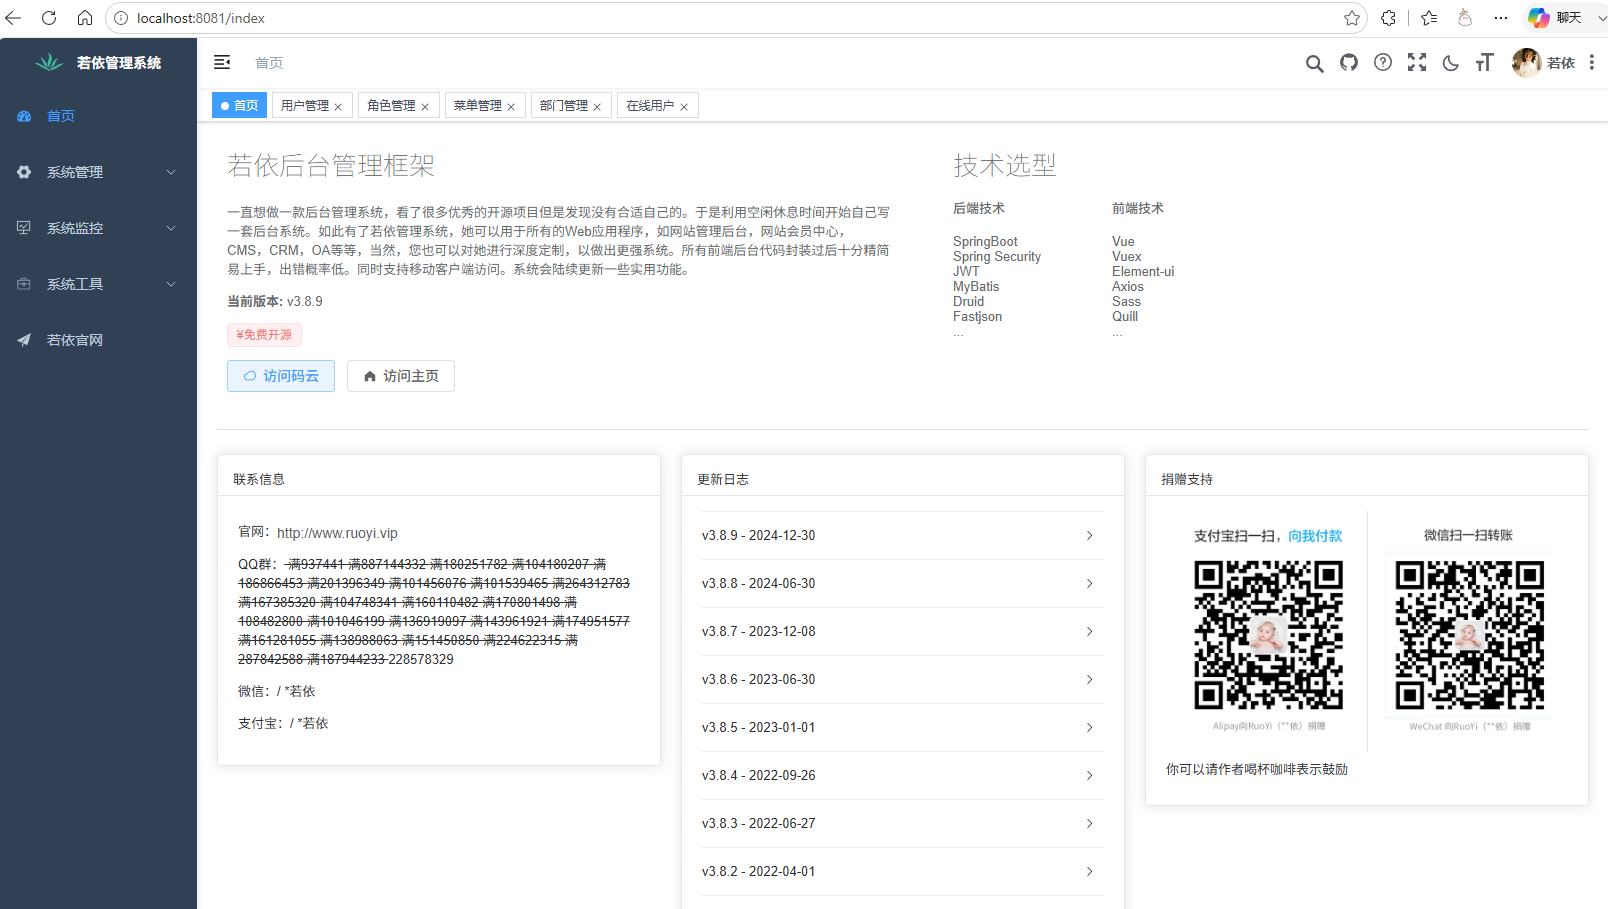The height and width of the screenshot is (909, 1608).
Task: Open the header search icon
Action: (1314, 63)
